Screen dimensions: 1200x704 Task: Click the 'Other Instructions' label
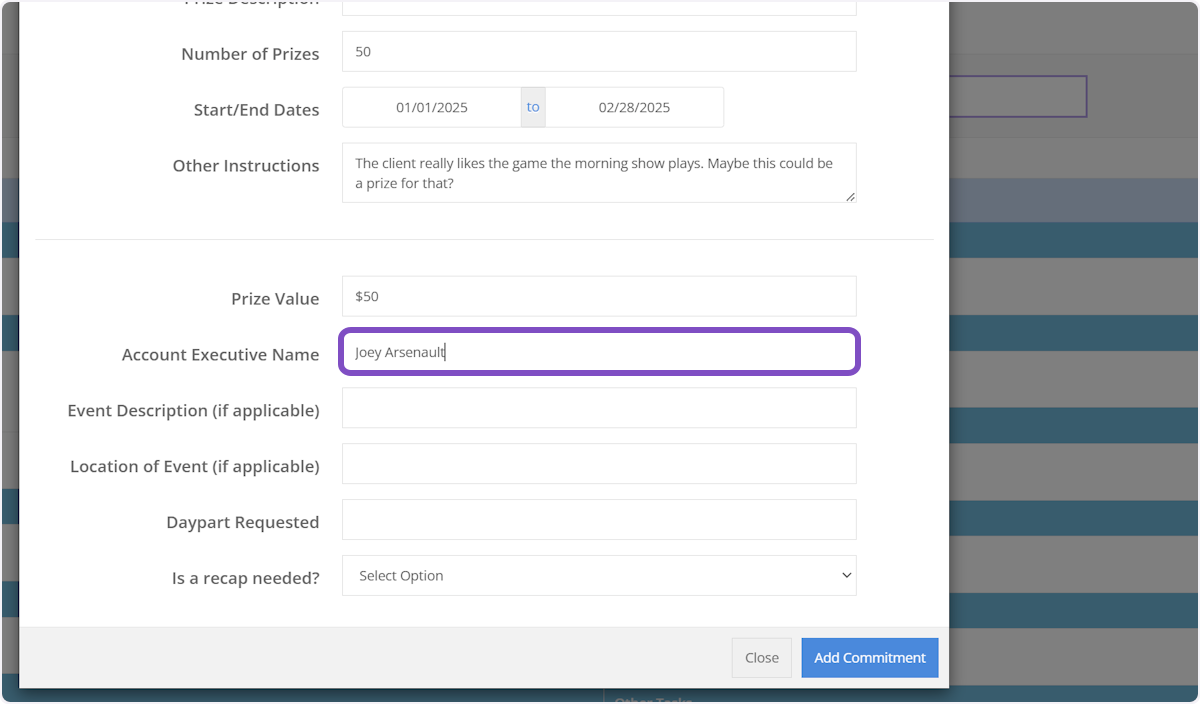pyautogui.click(x=246, y=166)
